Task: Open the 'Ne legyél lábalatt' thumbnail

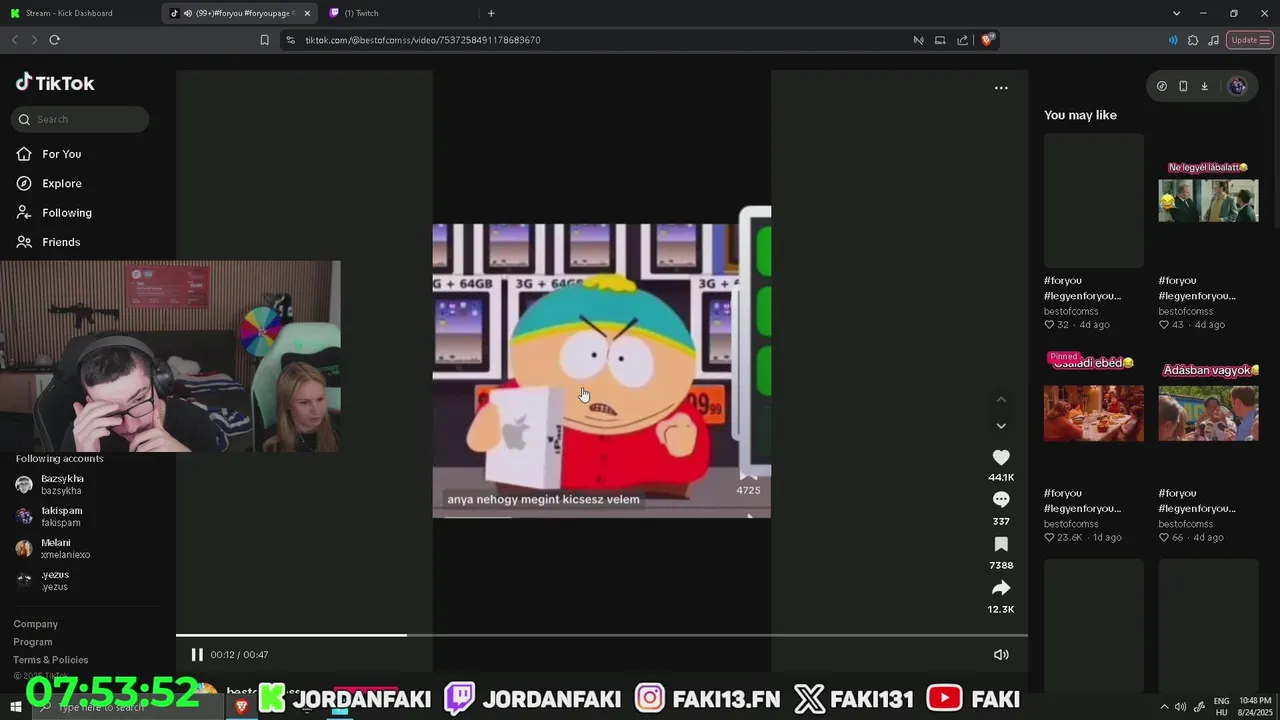Action: coord(1208,200)
